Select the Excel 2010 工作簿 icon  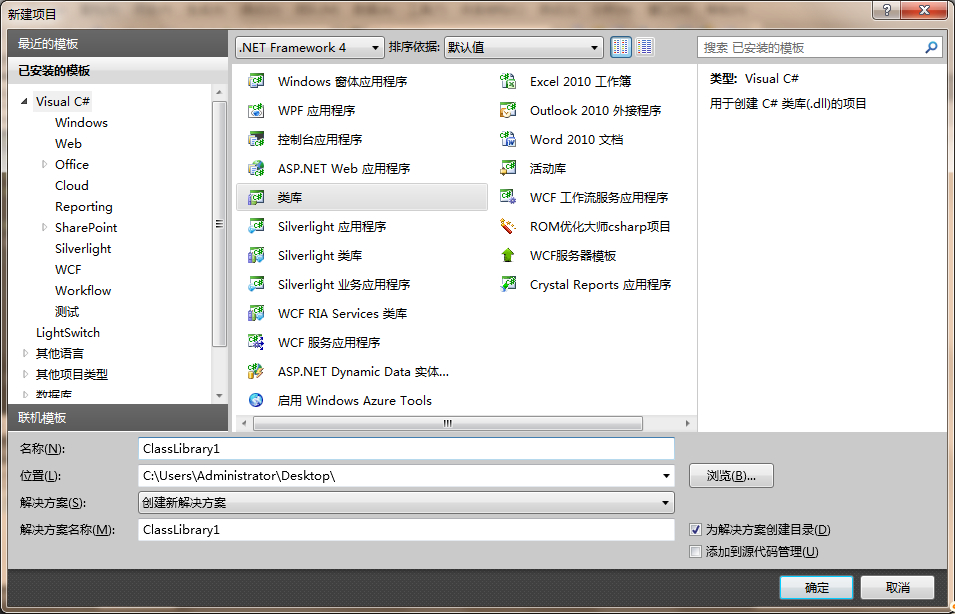pyautogui.click(x=508, y=82)
